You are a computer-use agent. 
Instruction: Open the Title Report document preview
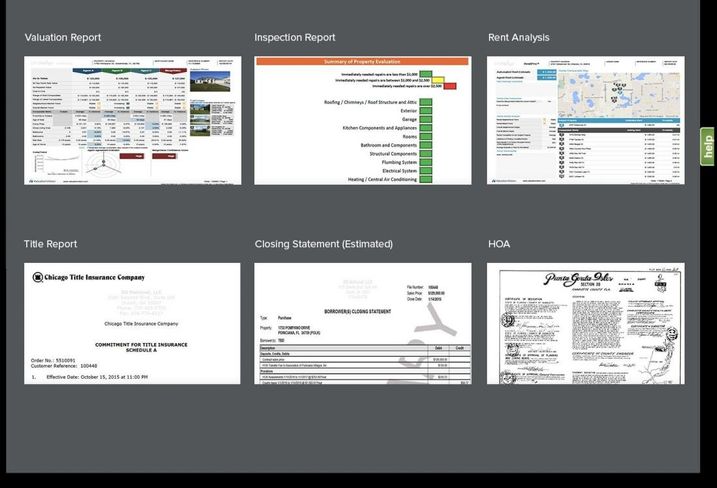[x=132, y=323]
